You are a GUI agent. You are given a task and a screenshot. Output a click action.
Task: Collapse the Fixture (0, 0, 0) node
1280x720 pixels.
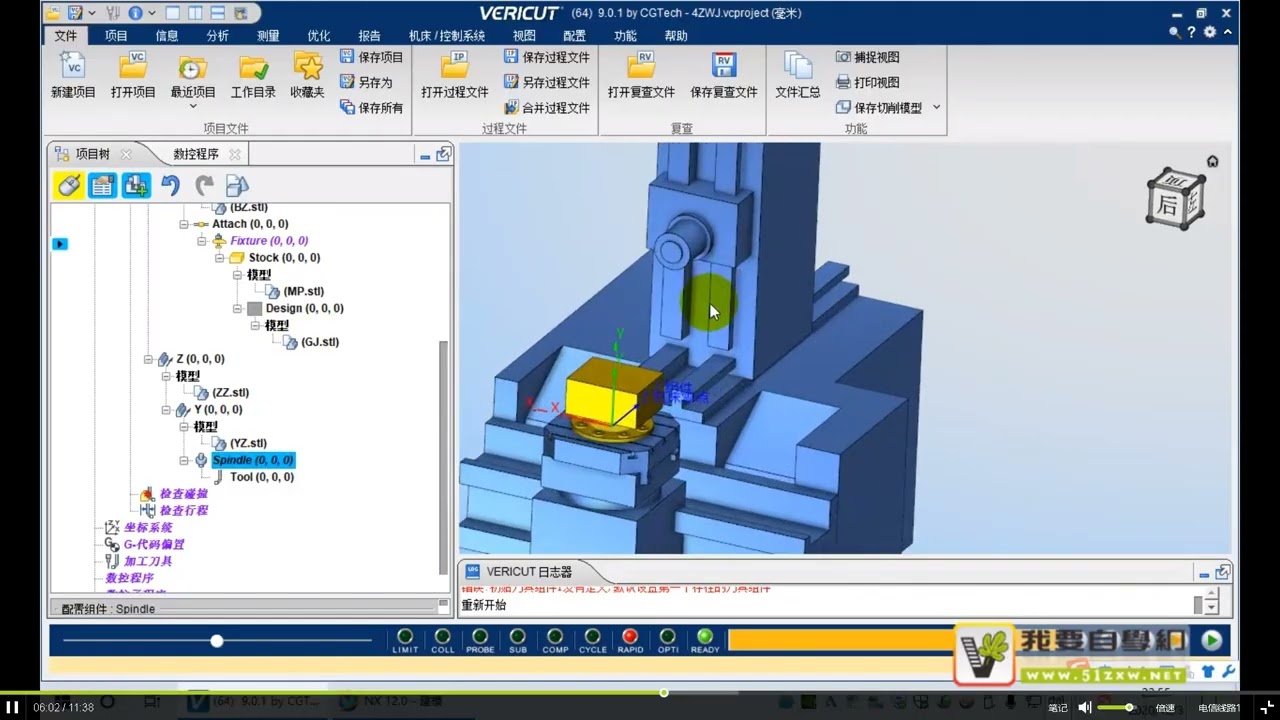[202, 241]
